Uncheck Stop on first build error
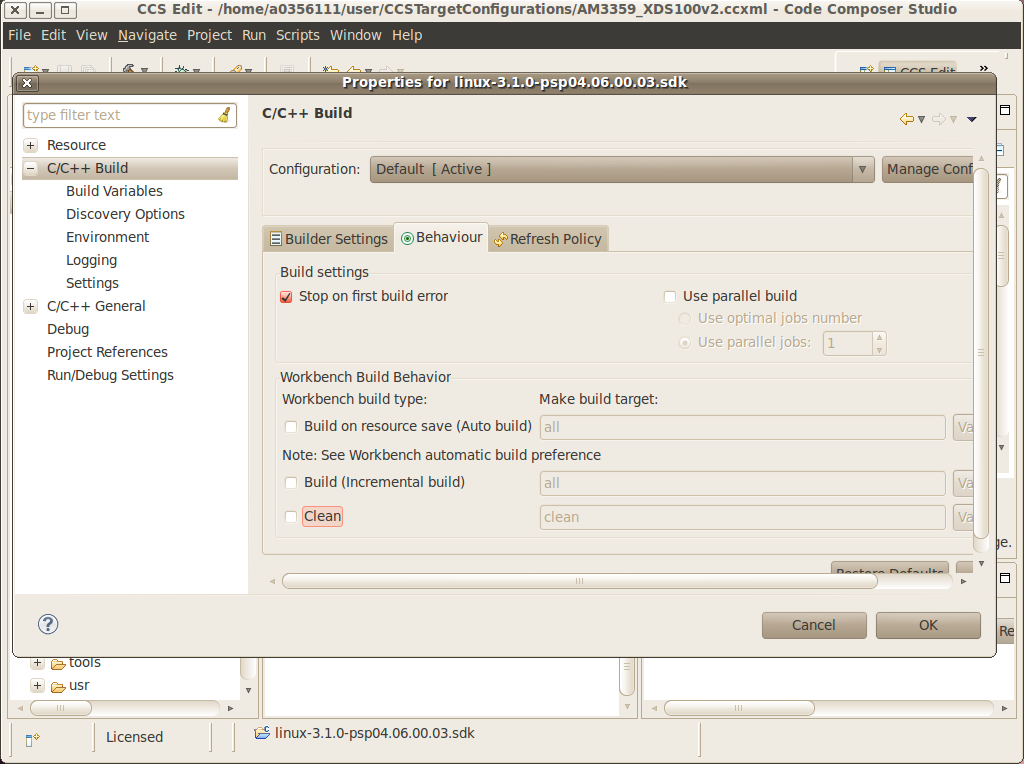Screen dimensions: 1024x764 point(285,296)
